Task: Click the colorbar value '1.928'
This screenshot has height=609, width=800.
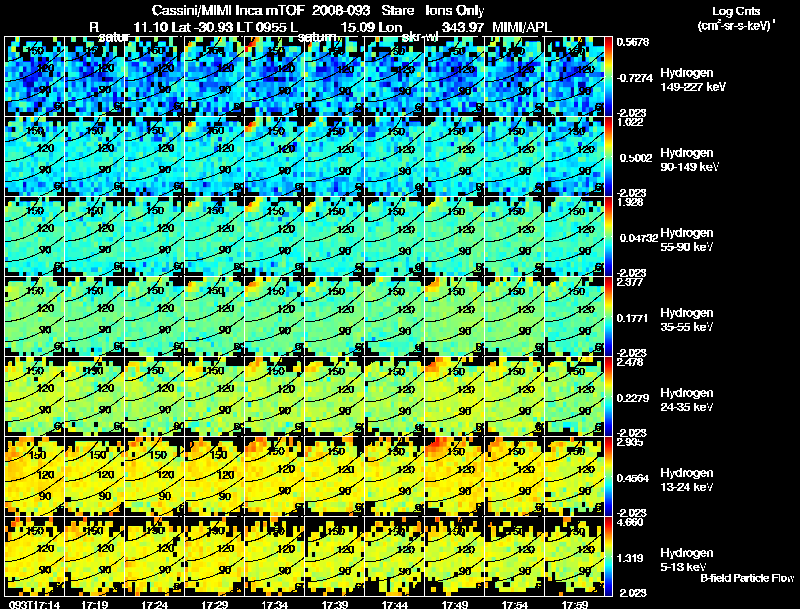Action: coord(630,202)
